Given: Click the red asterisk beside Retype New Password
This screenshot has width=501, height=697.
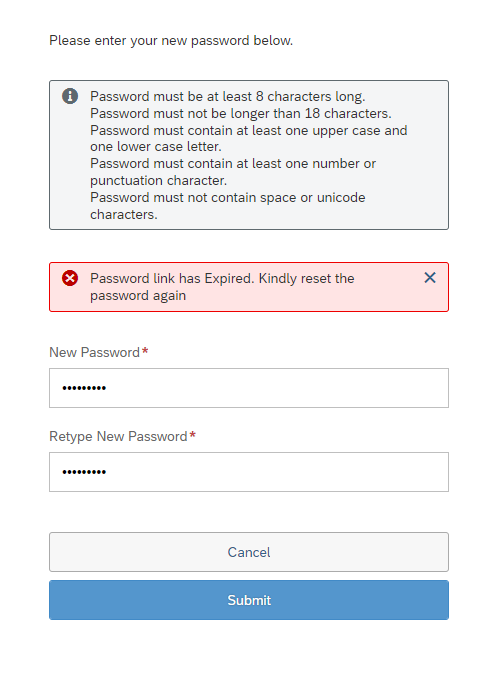Looking at the screenshot, I should [x=192, y=435].
